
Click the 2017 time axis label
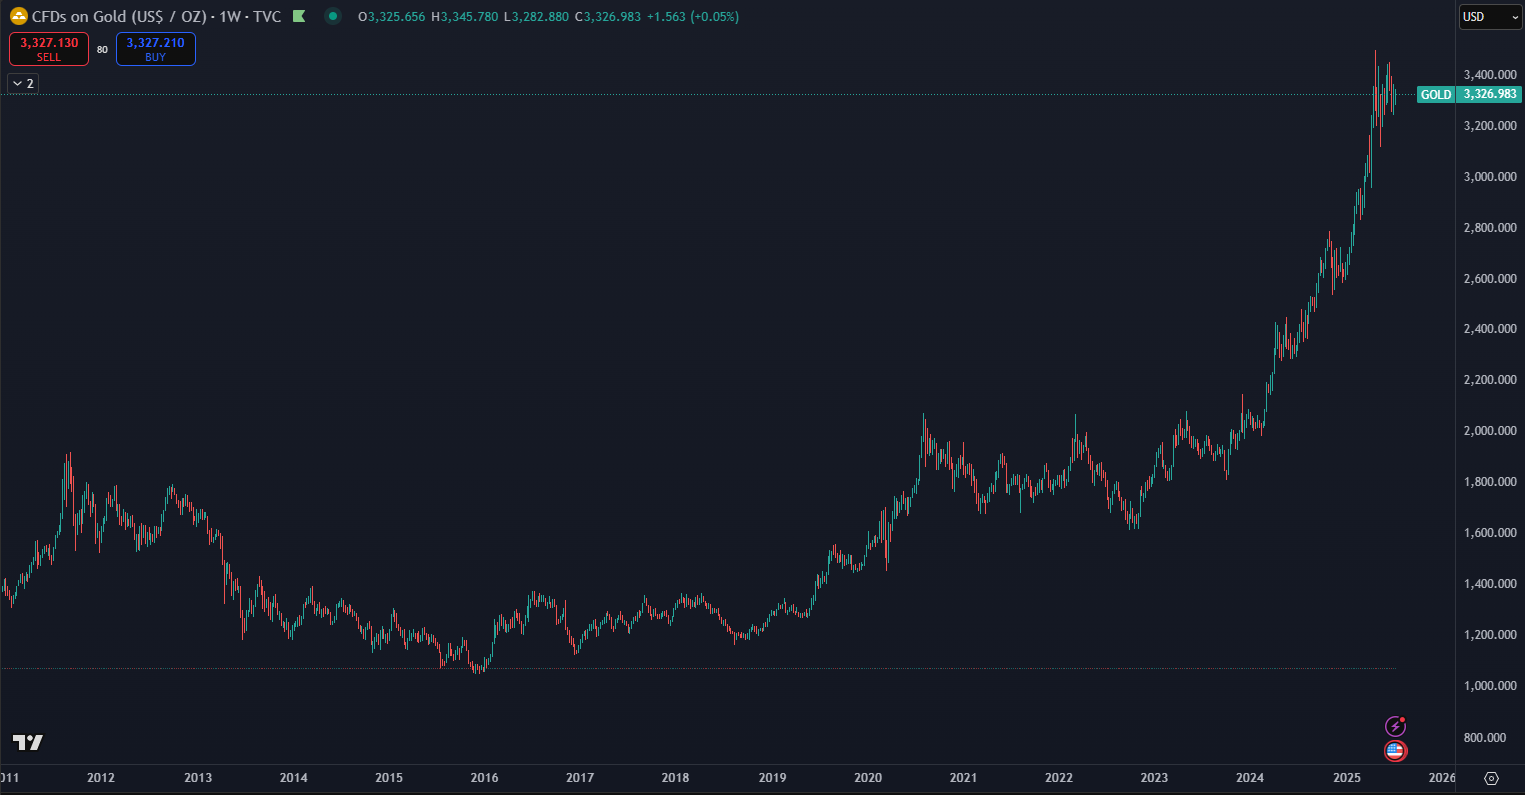580,778
